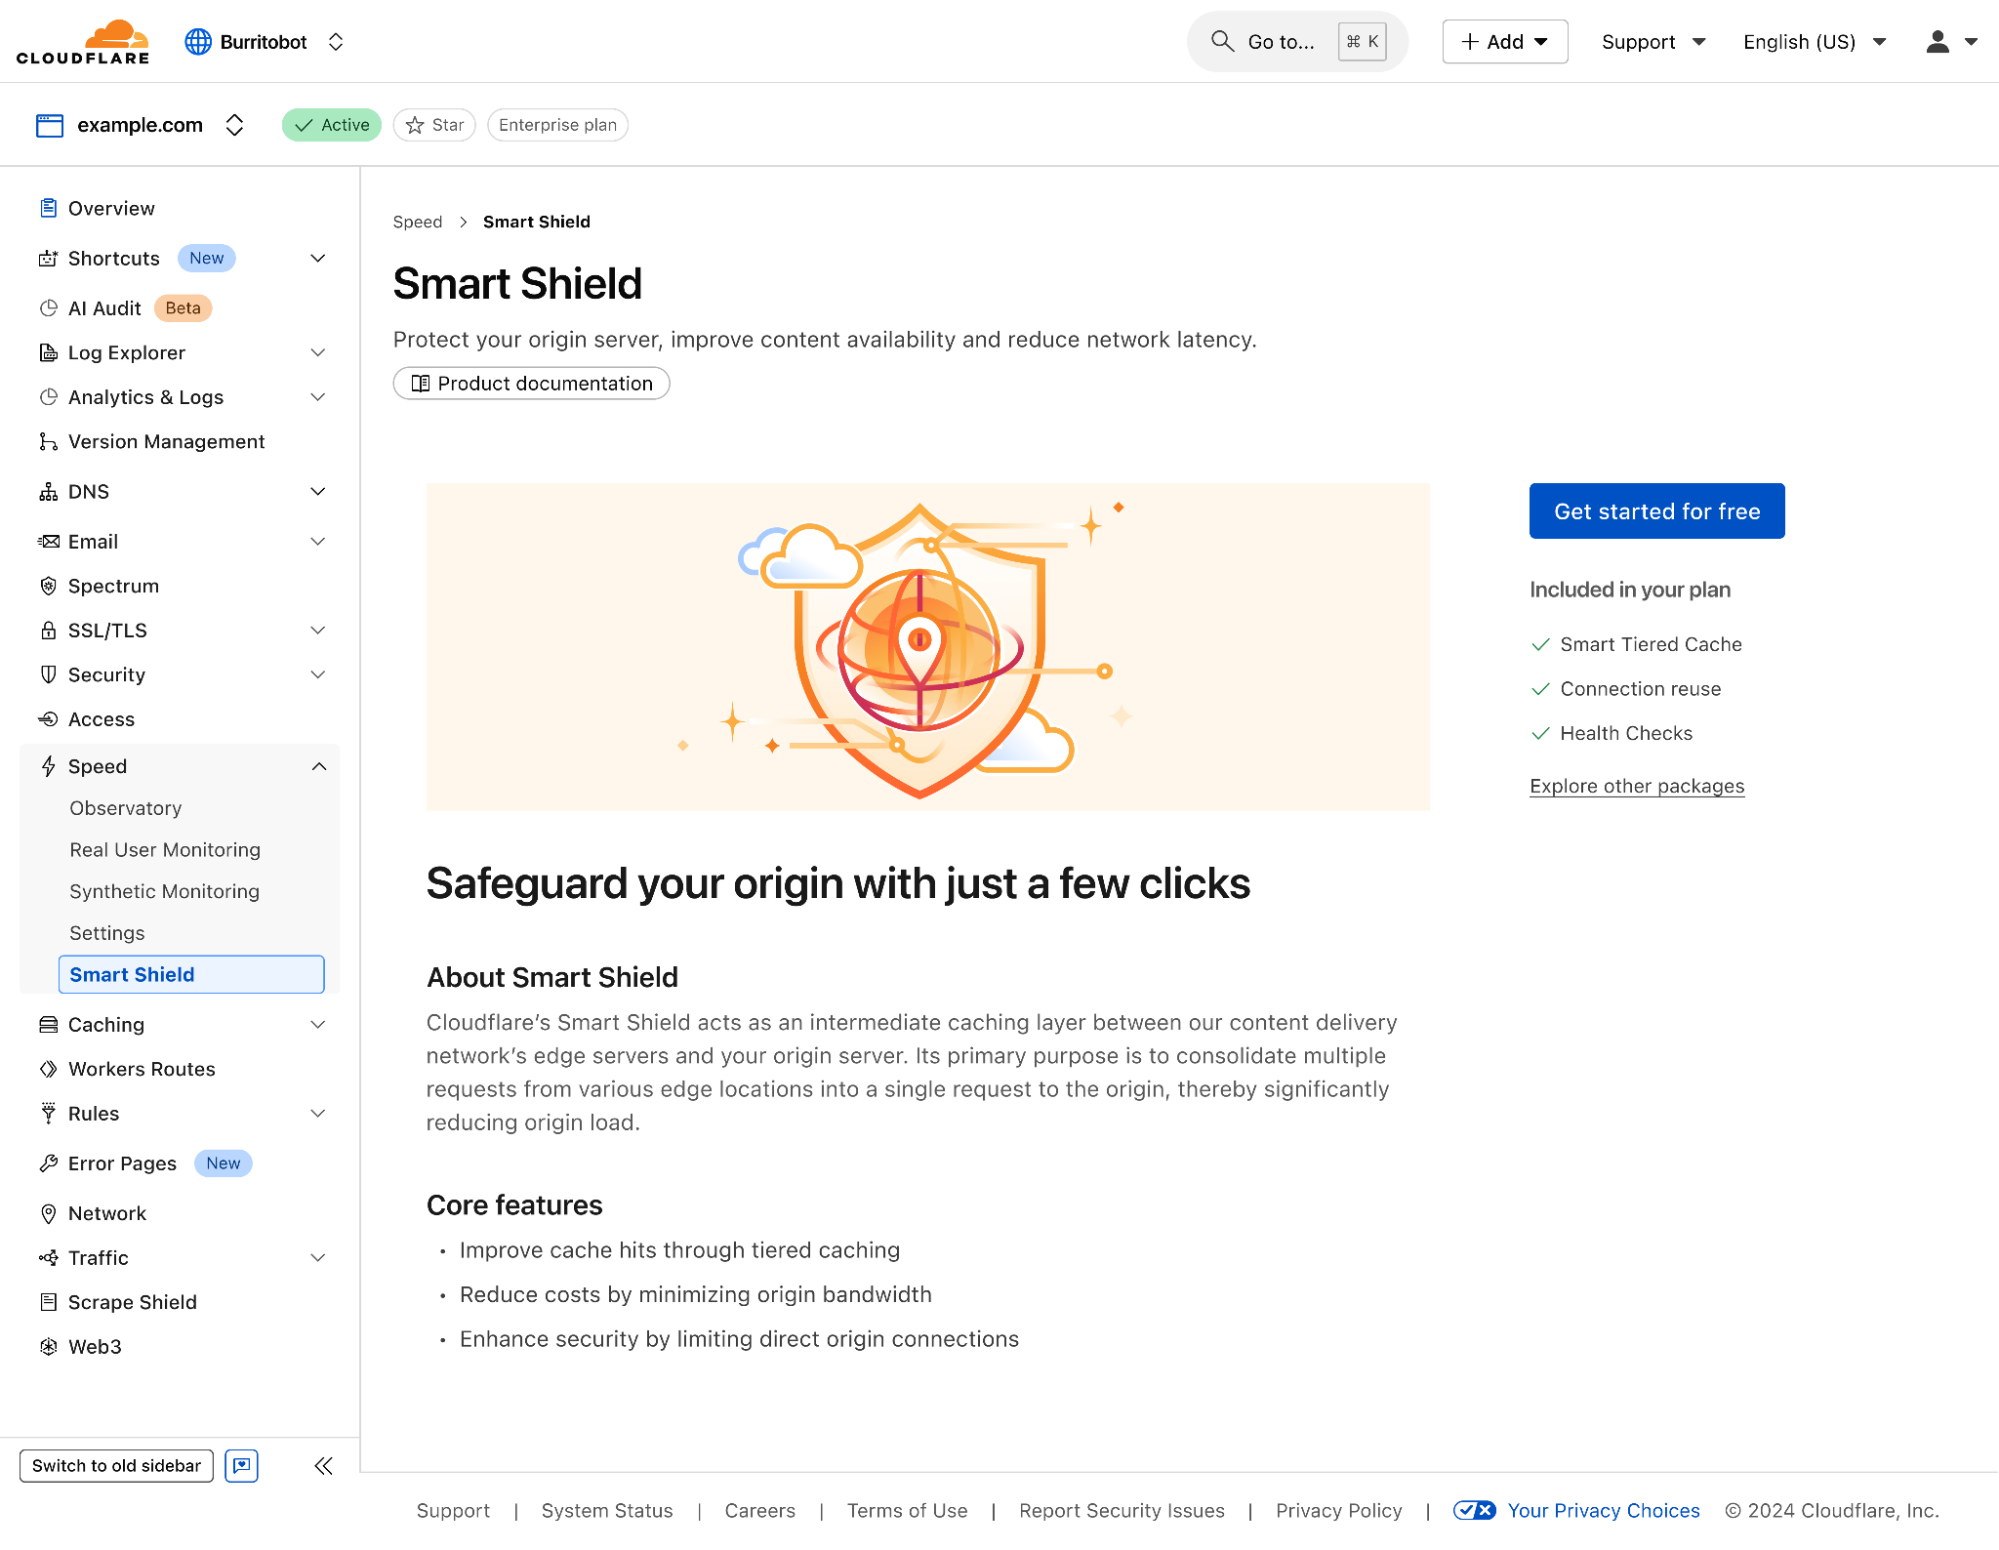The width and height of the screenshot is (1999, 1550).
Task: Click the Web3 icon in sidebar
Action: (x=48, y=1346)
